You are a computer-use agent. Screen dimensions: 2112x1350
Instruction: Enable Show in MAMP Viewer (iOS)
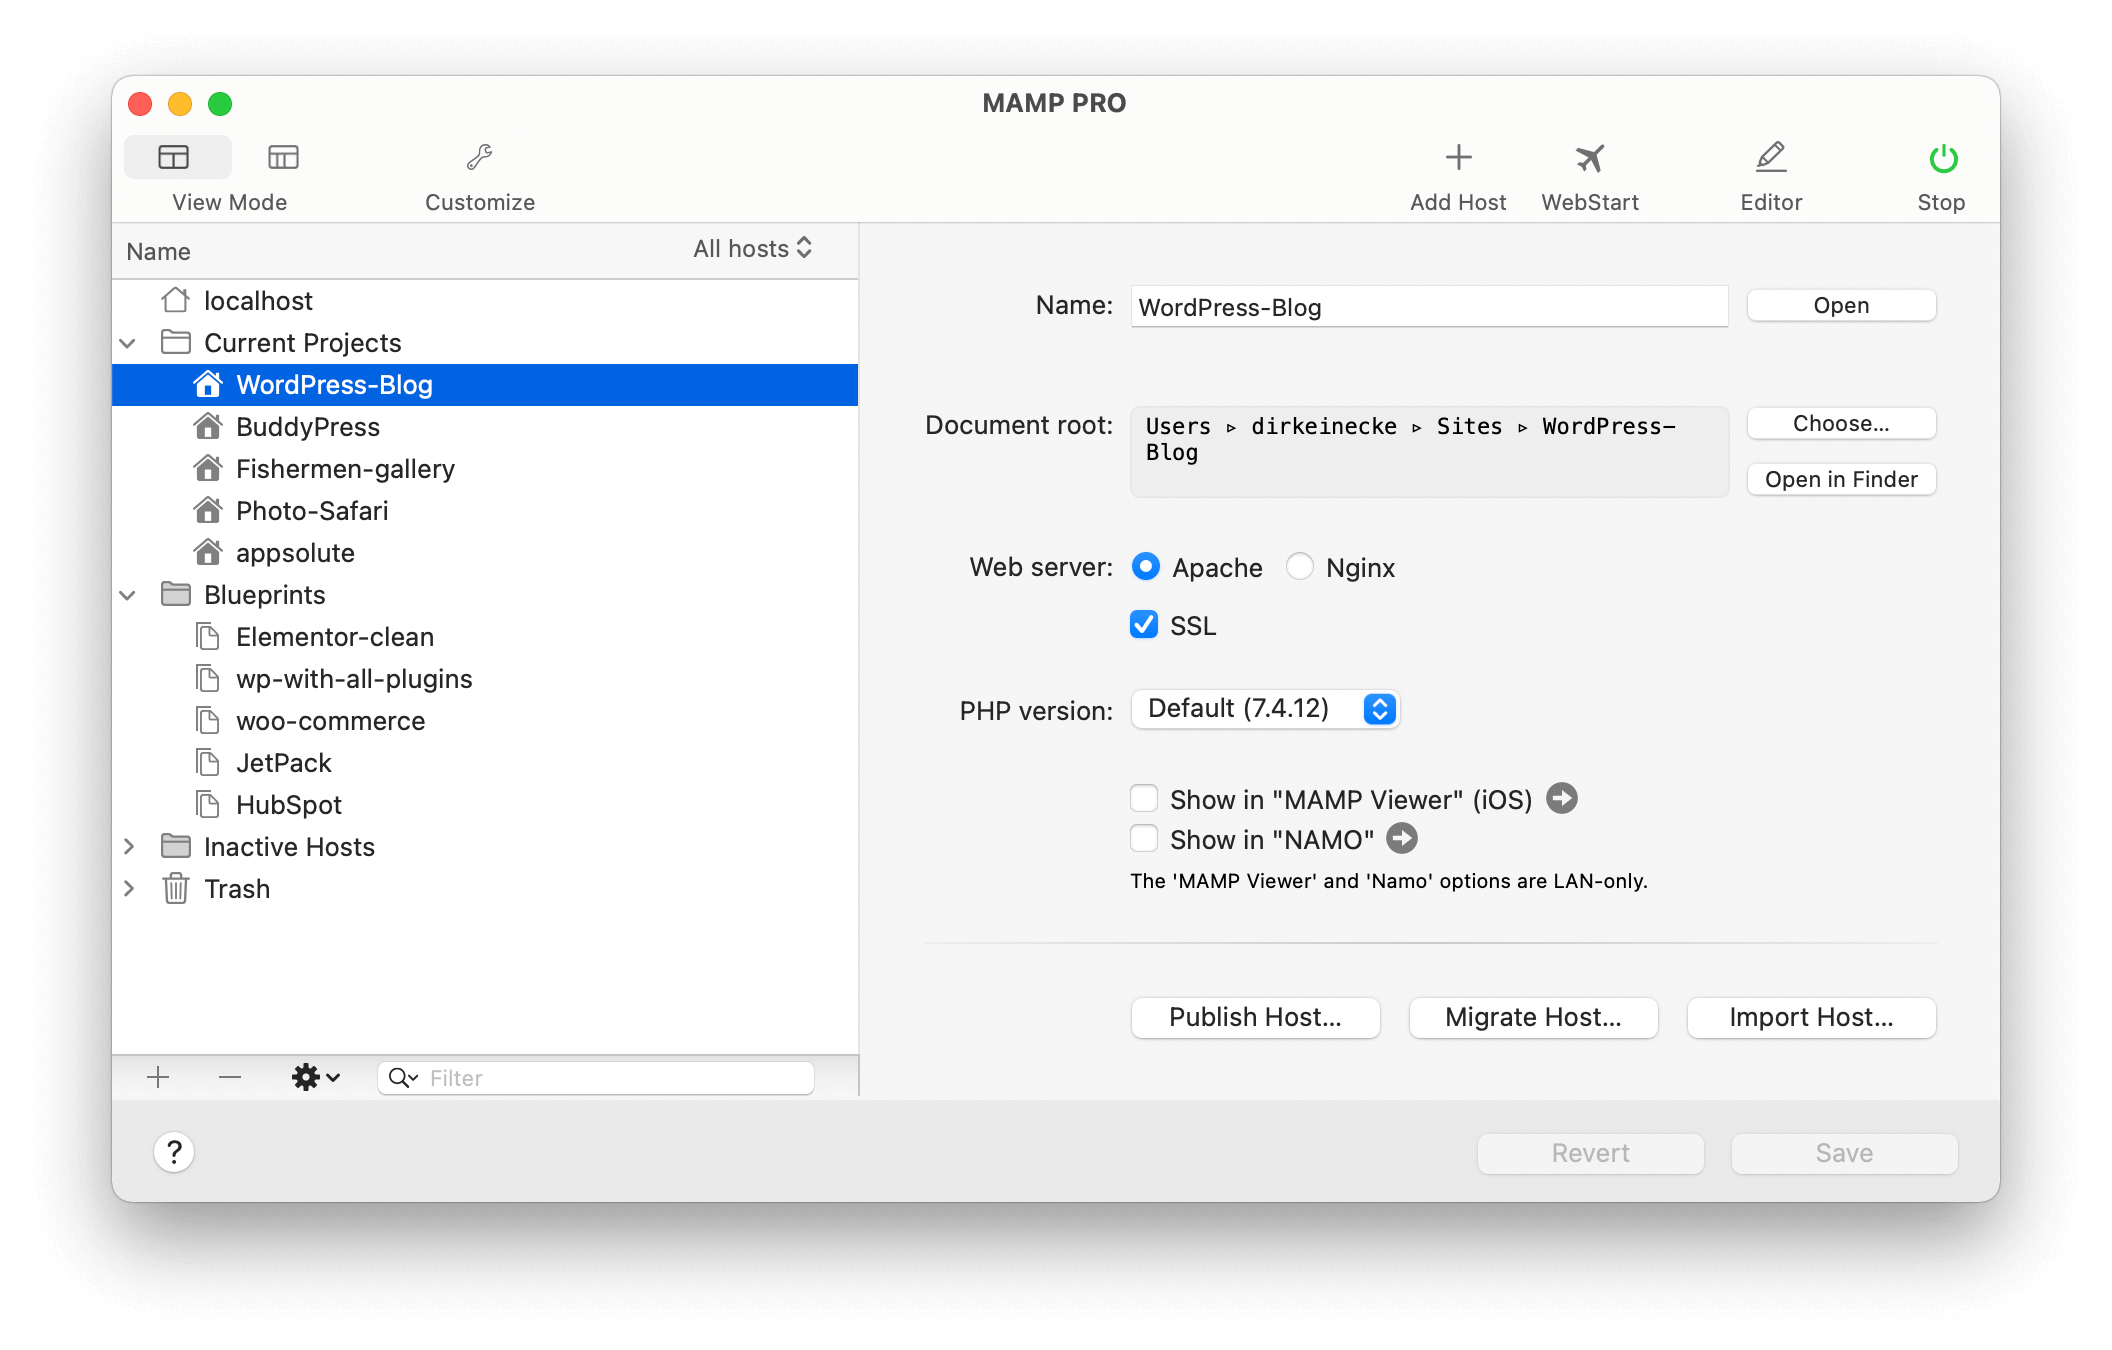coord(1144,798)
